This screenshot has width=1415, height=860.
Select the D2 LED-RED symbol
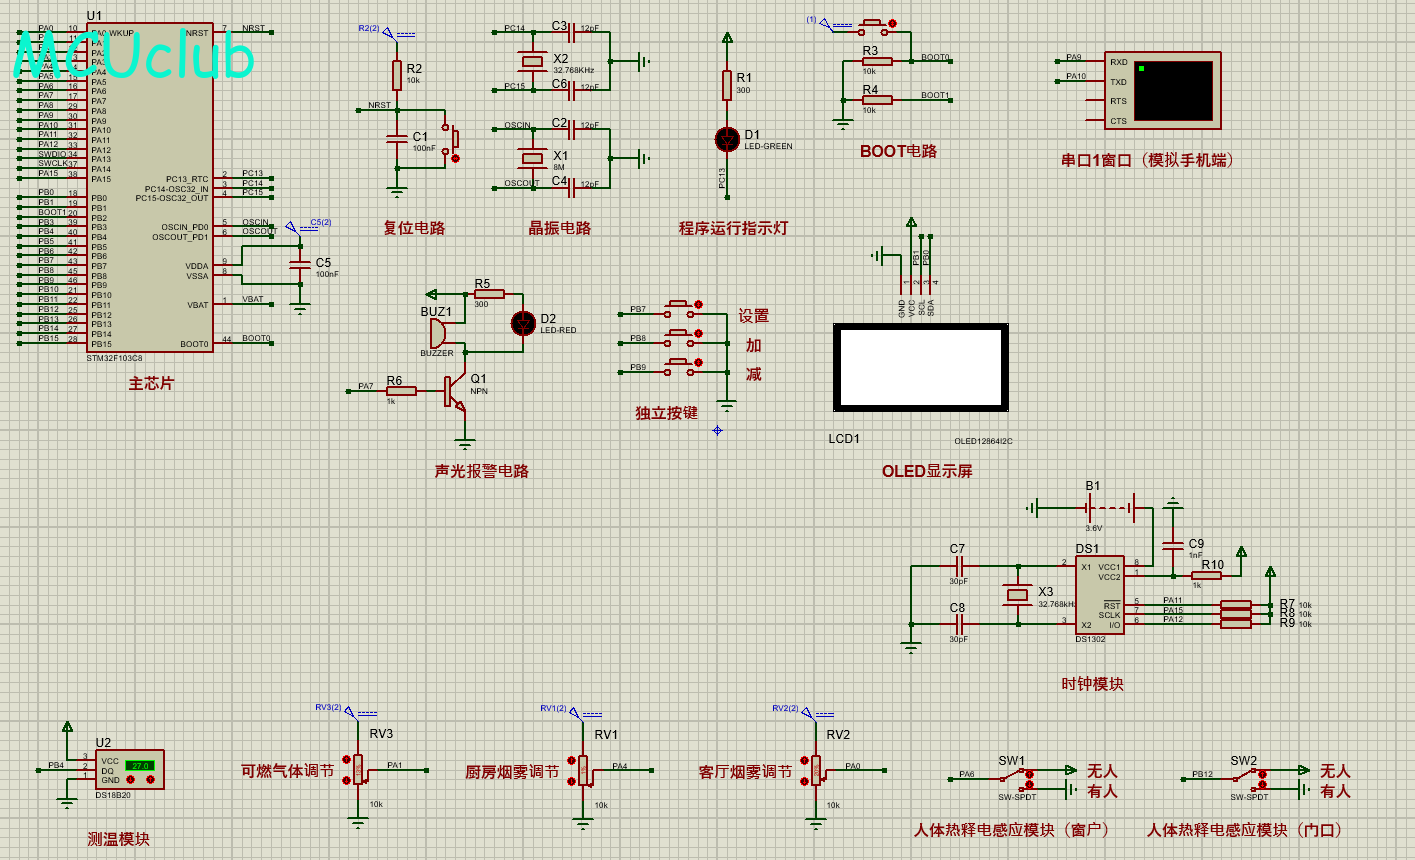tap(523, 323)
